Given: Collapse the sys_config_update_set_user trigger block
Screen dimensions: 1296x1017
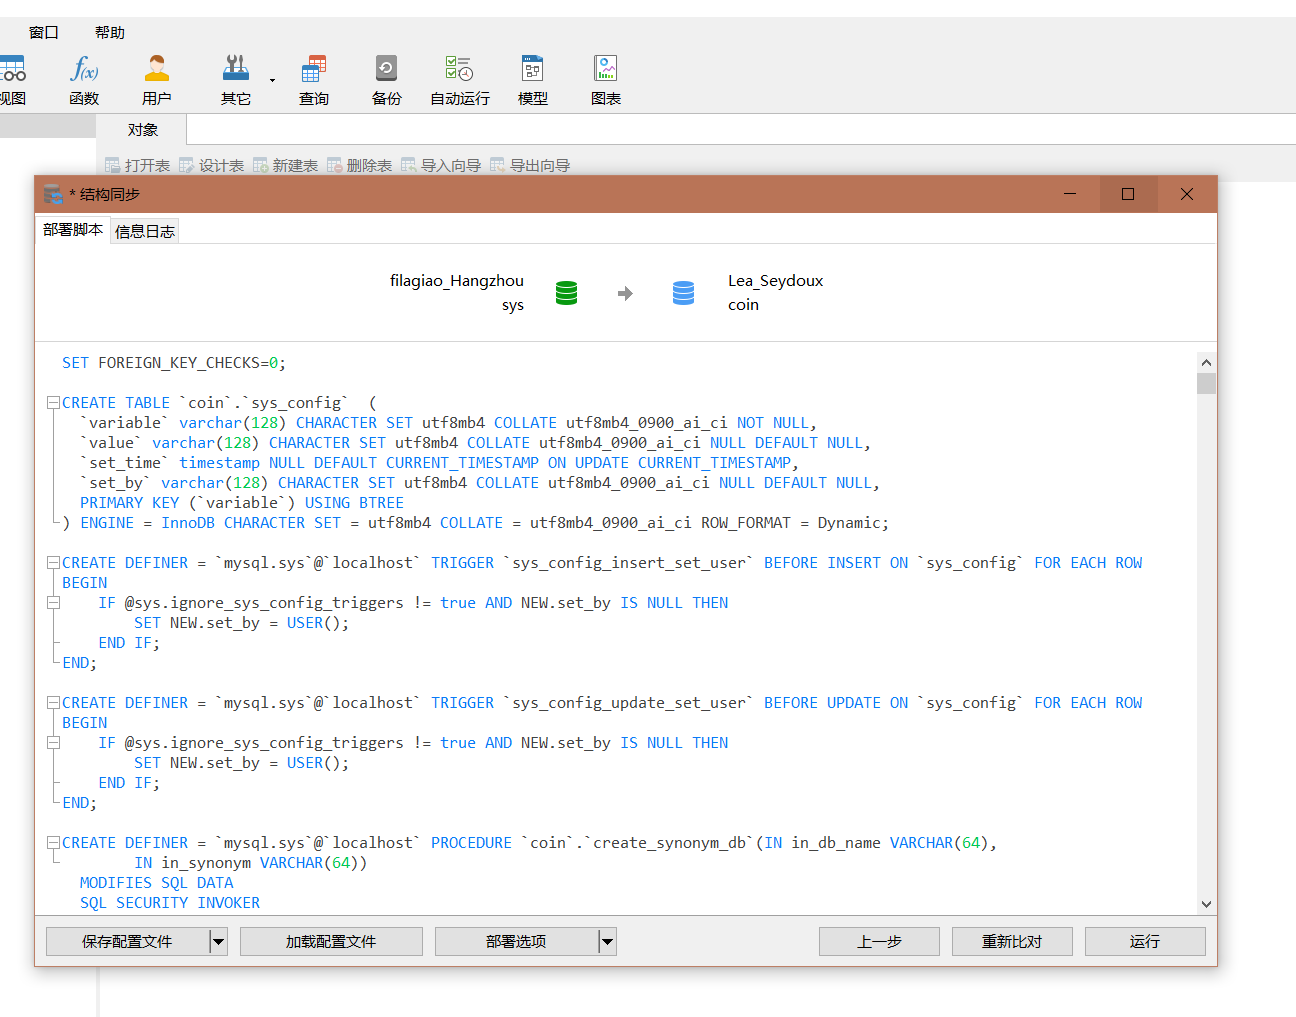Looking at the screenshot, I should (x=53, y=703).
